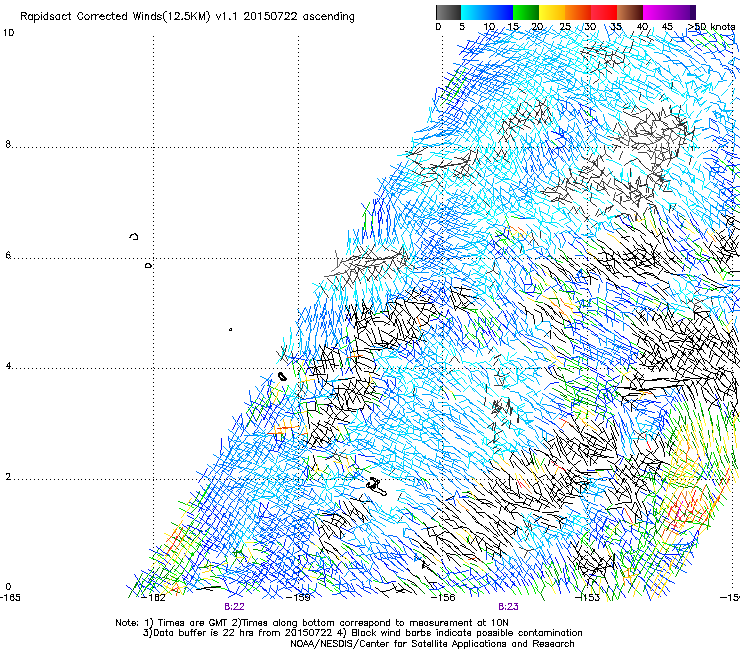Click the longitude axis label "-165"
The image size is (740, 650).
click(x=10, y=598)
